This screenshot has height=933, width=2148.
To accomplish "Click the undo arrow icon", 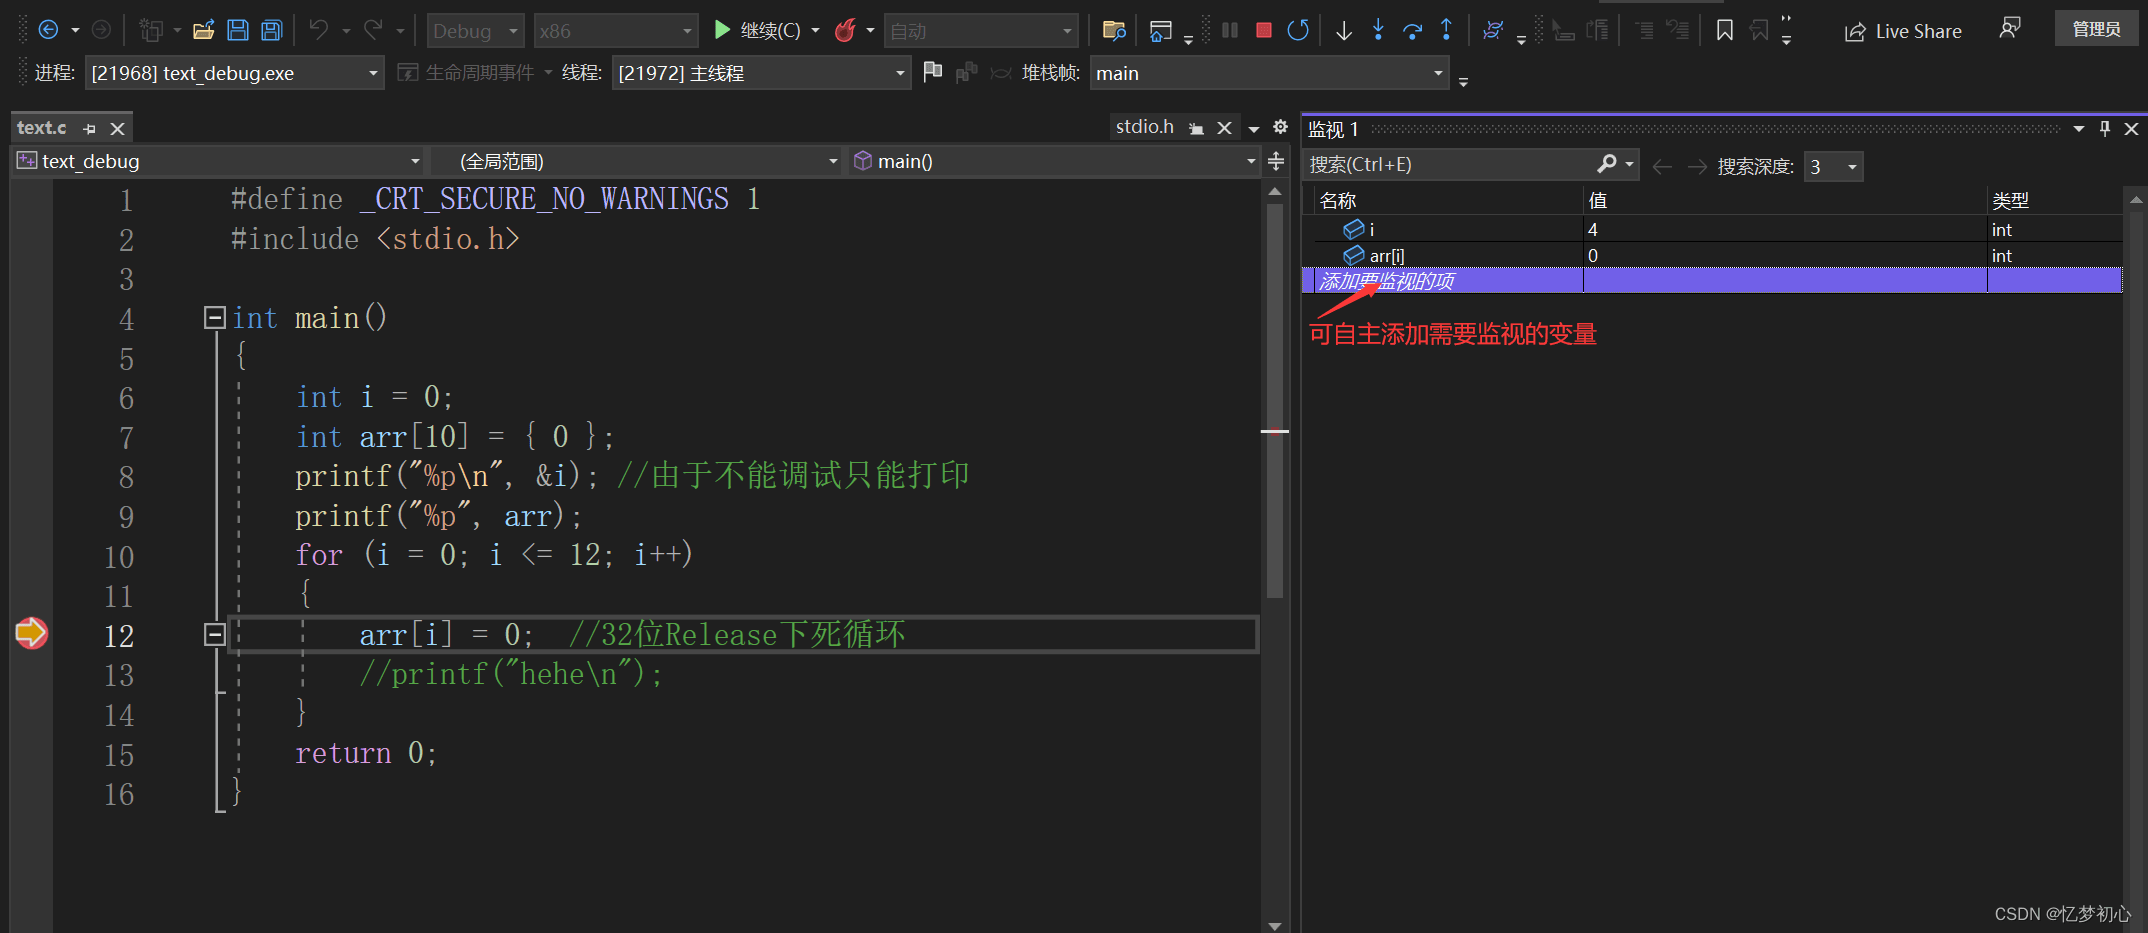I will 318,30.
